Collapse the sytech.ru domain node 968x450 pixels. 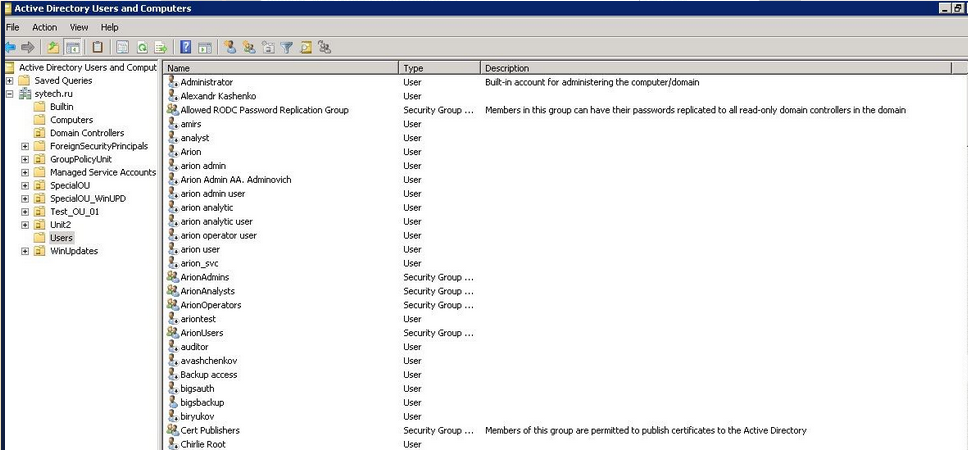tap(10, 94)
